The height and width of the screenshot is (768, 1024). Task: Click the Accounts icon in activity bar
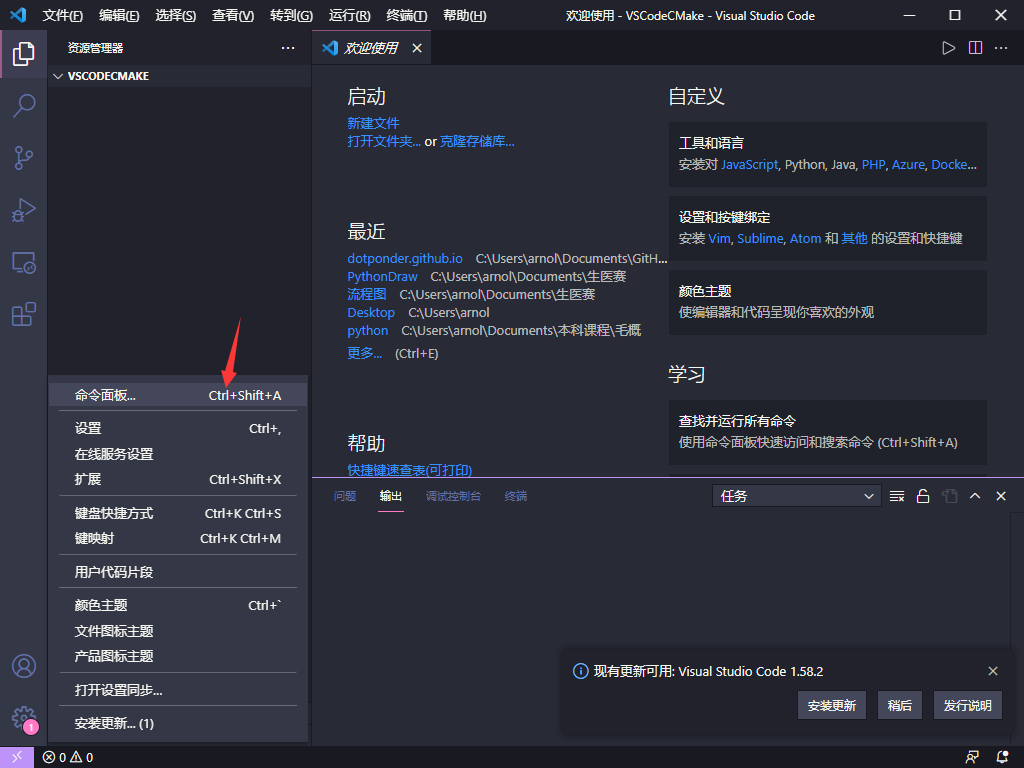(x=23, y=666)
